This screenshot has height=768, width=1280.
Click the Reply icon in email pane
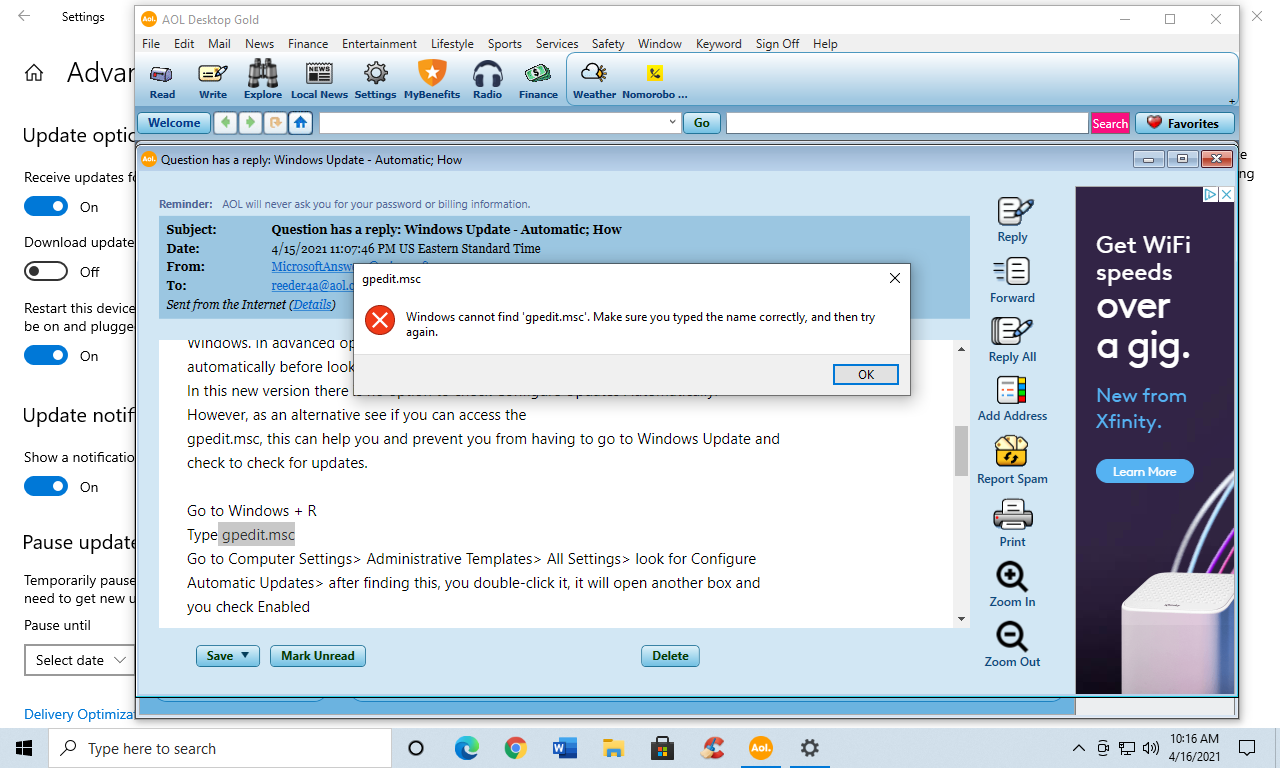point(1013,220)
